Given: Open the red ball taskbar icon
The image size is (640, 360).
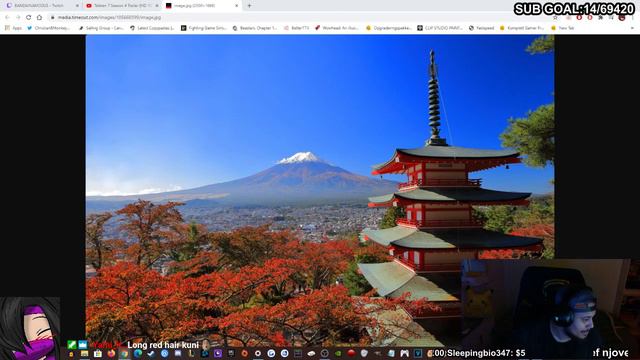Looking at the screenshot, I should [x=351, y=353].
